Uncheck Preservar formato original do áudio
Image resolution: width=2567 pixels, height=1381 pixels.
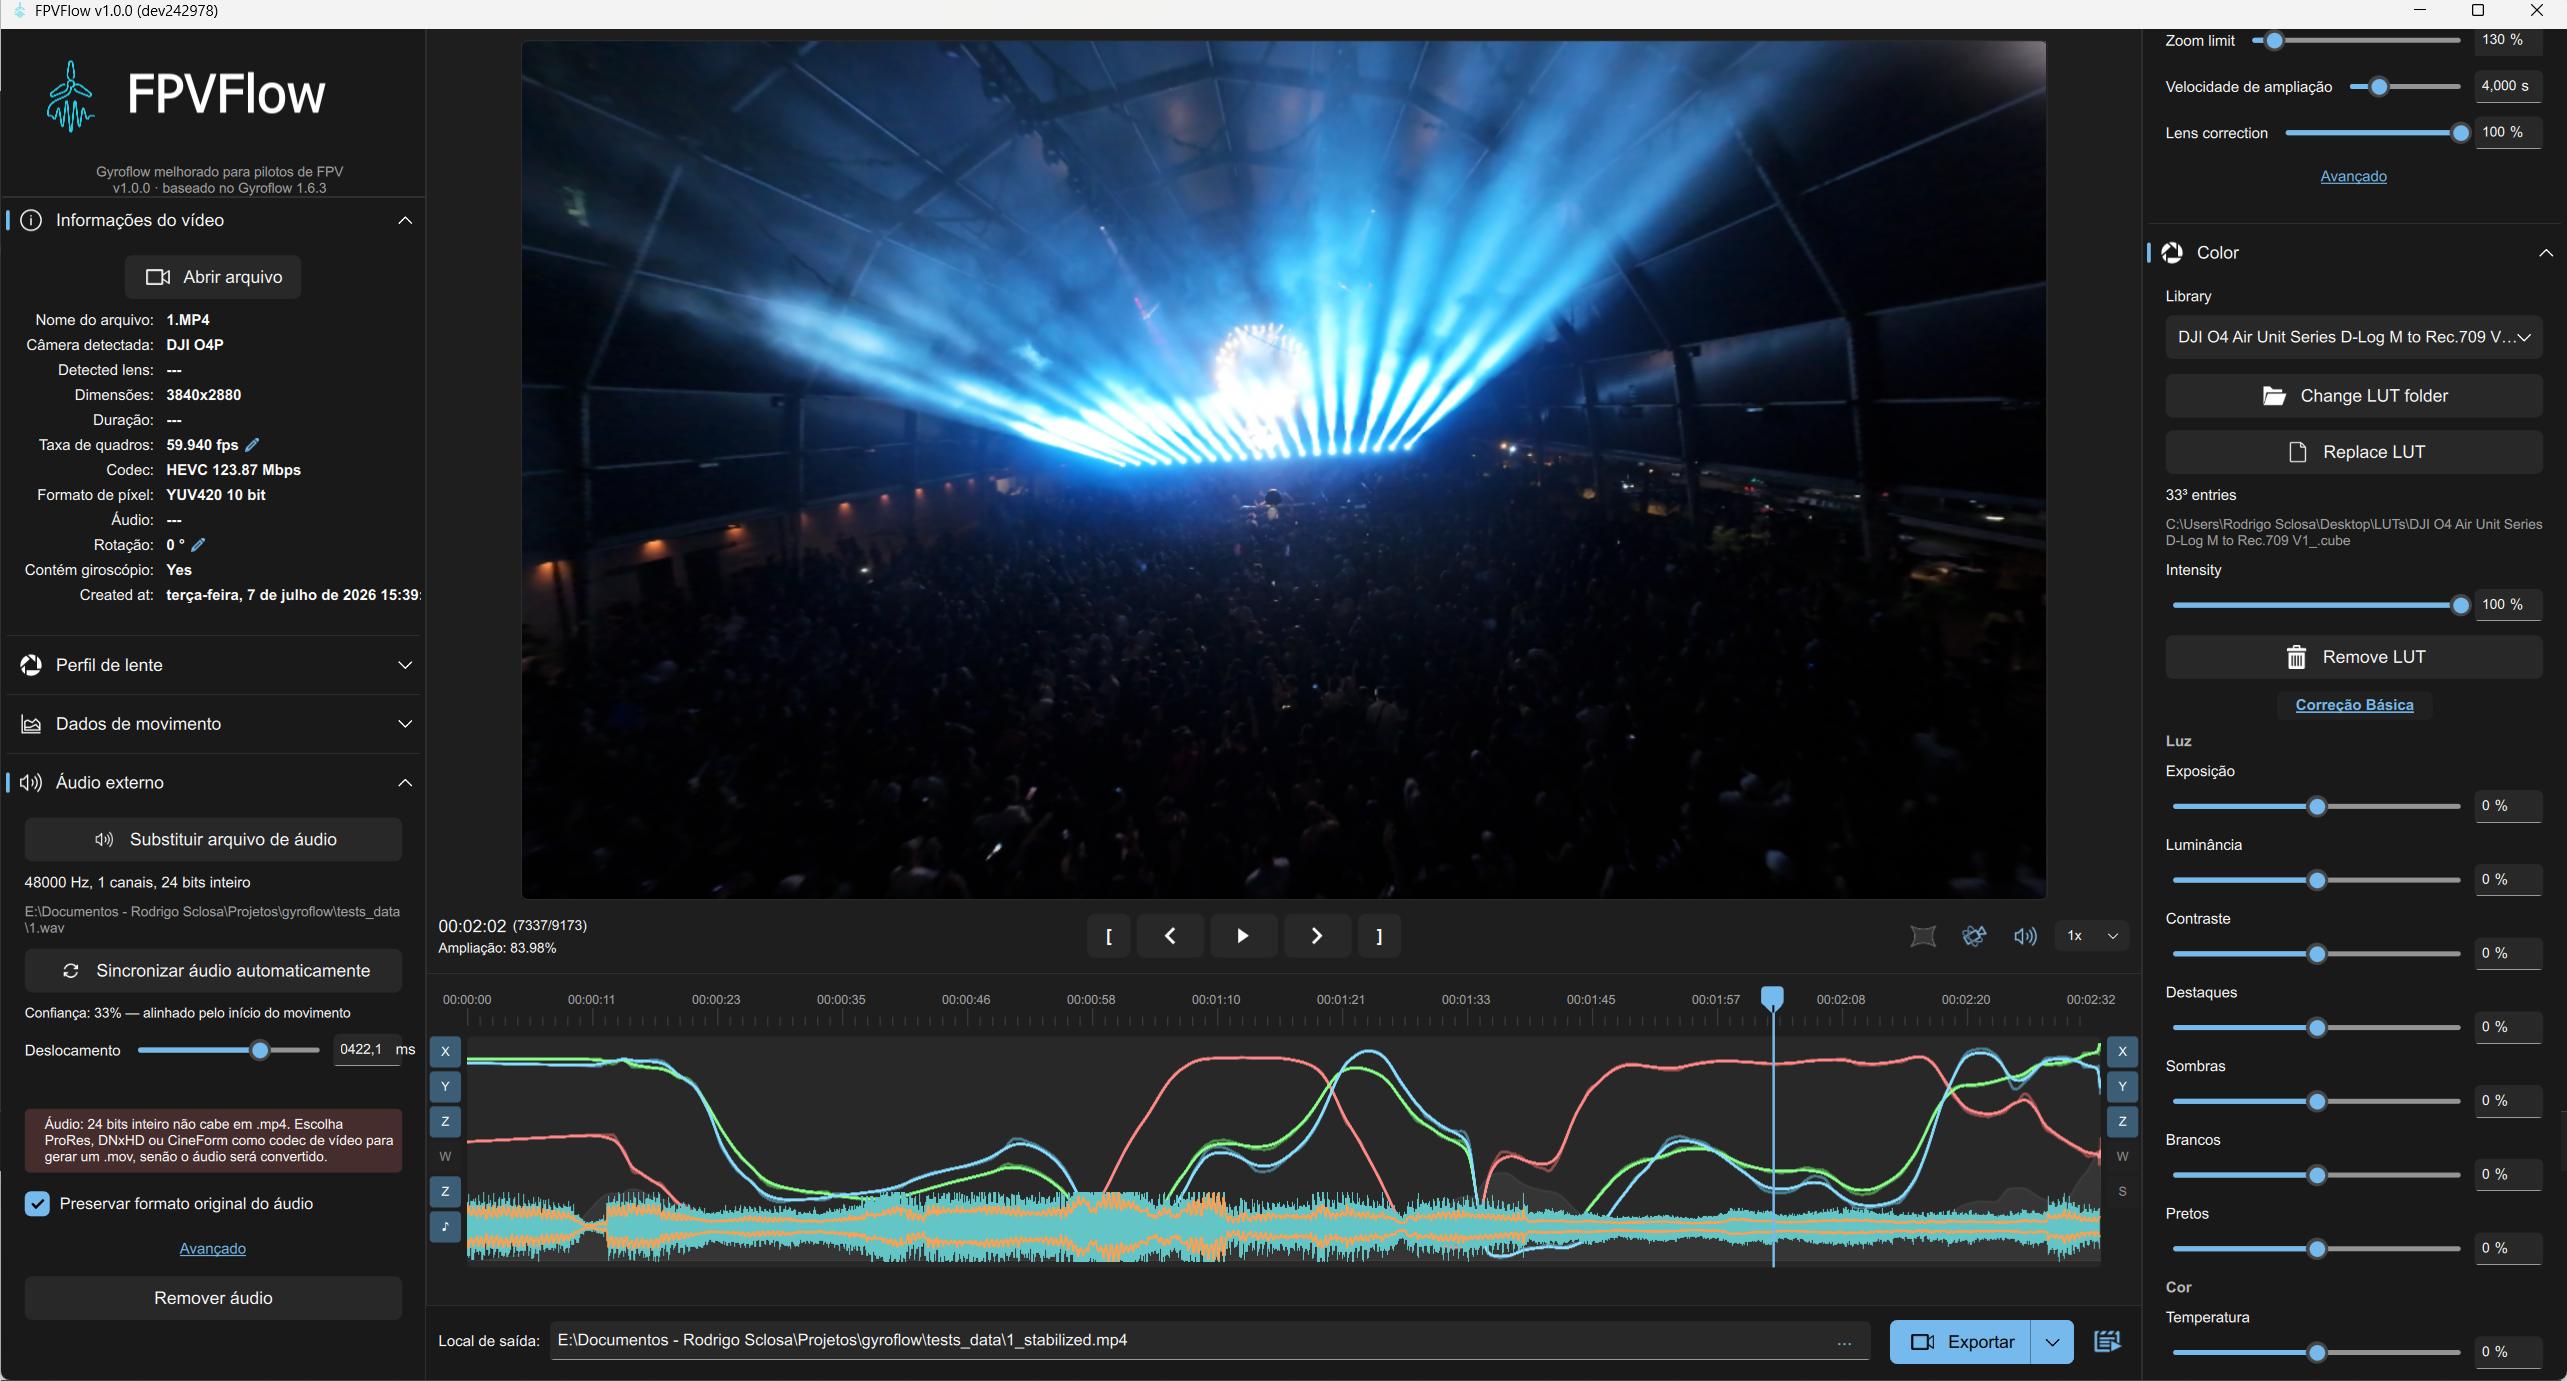coord(37,1204)
